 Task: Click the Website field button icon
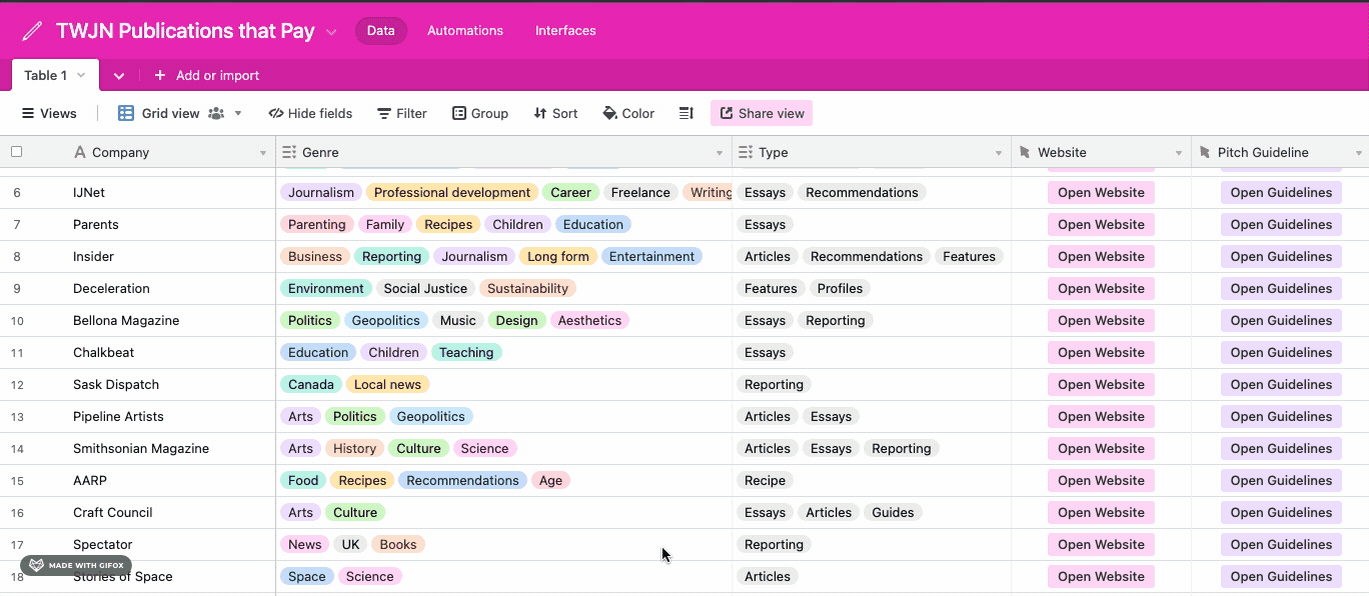[x=1024, y=152]
